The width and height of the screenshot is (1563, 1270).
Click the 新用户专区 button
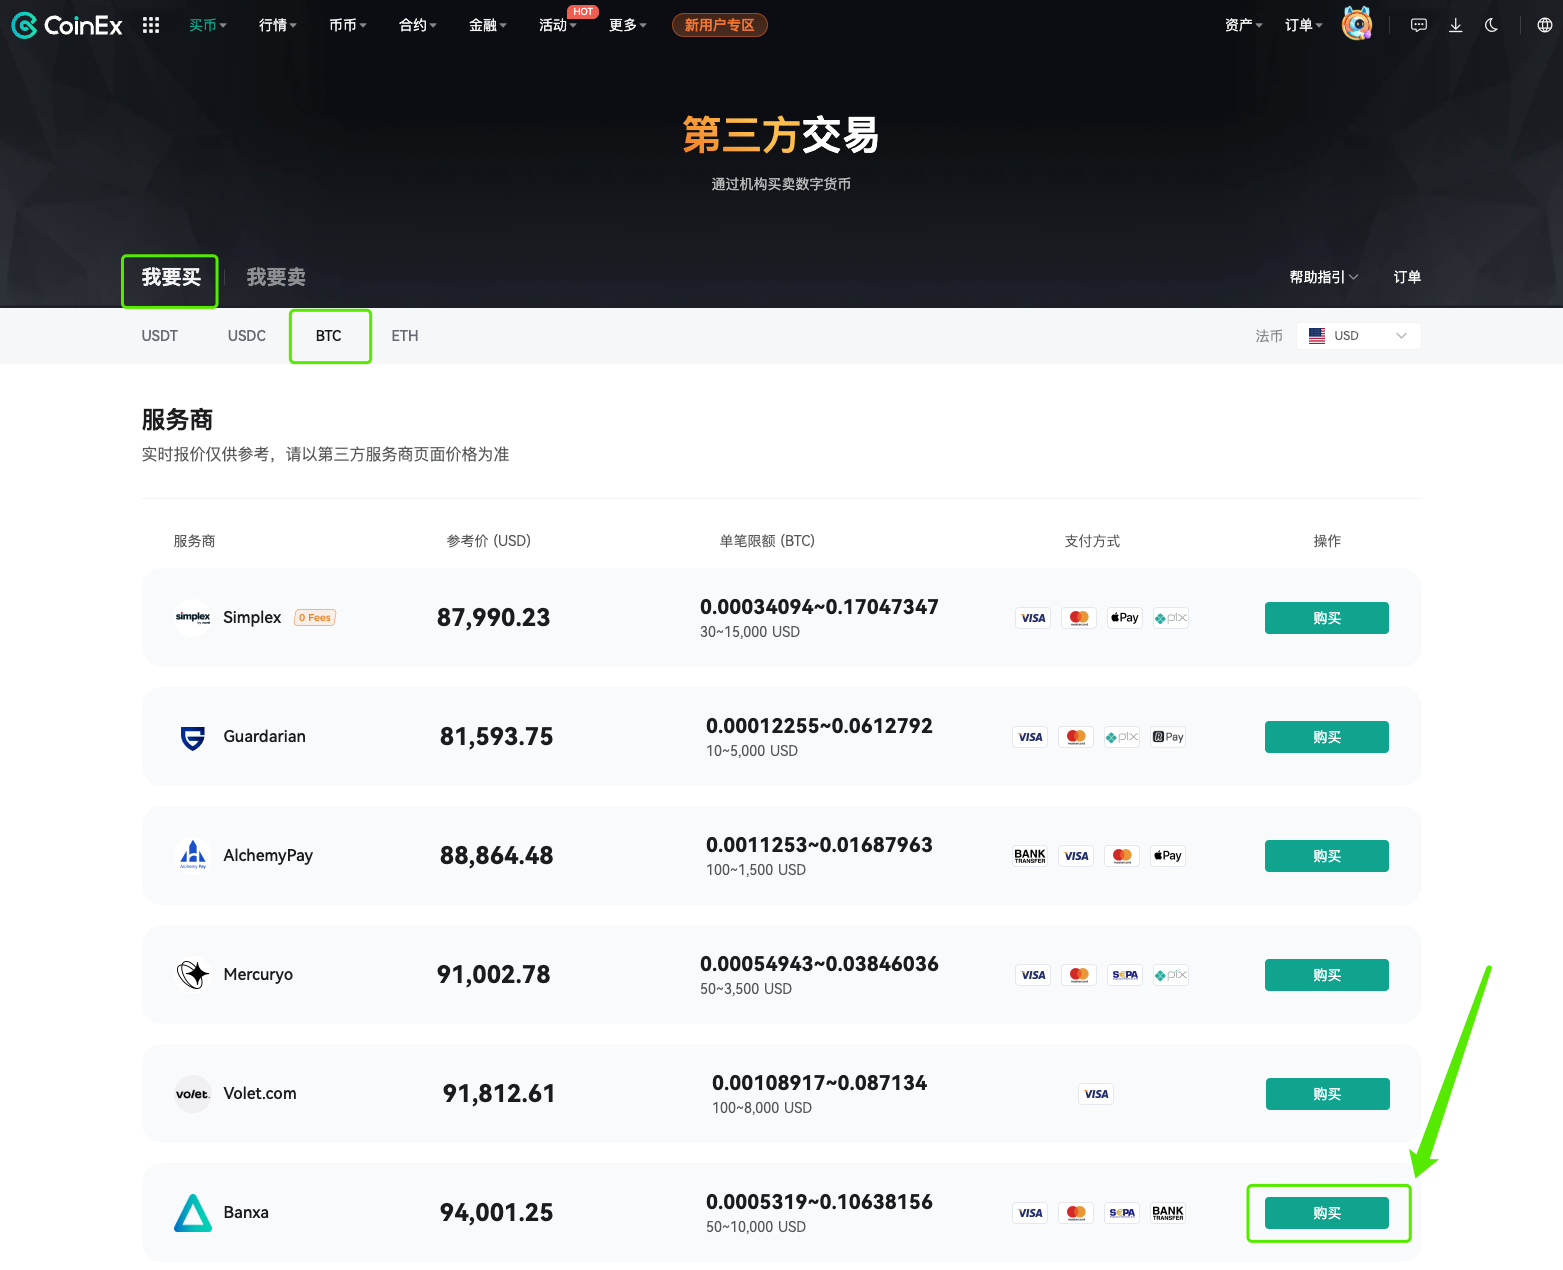click(720, 25)
